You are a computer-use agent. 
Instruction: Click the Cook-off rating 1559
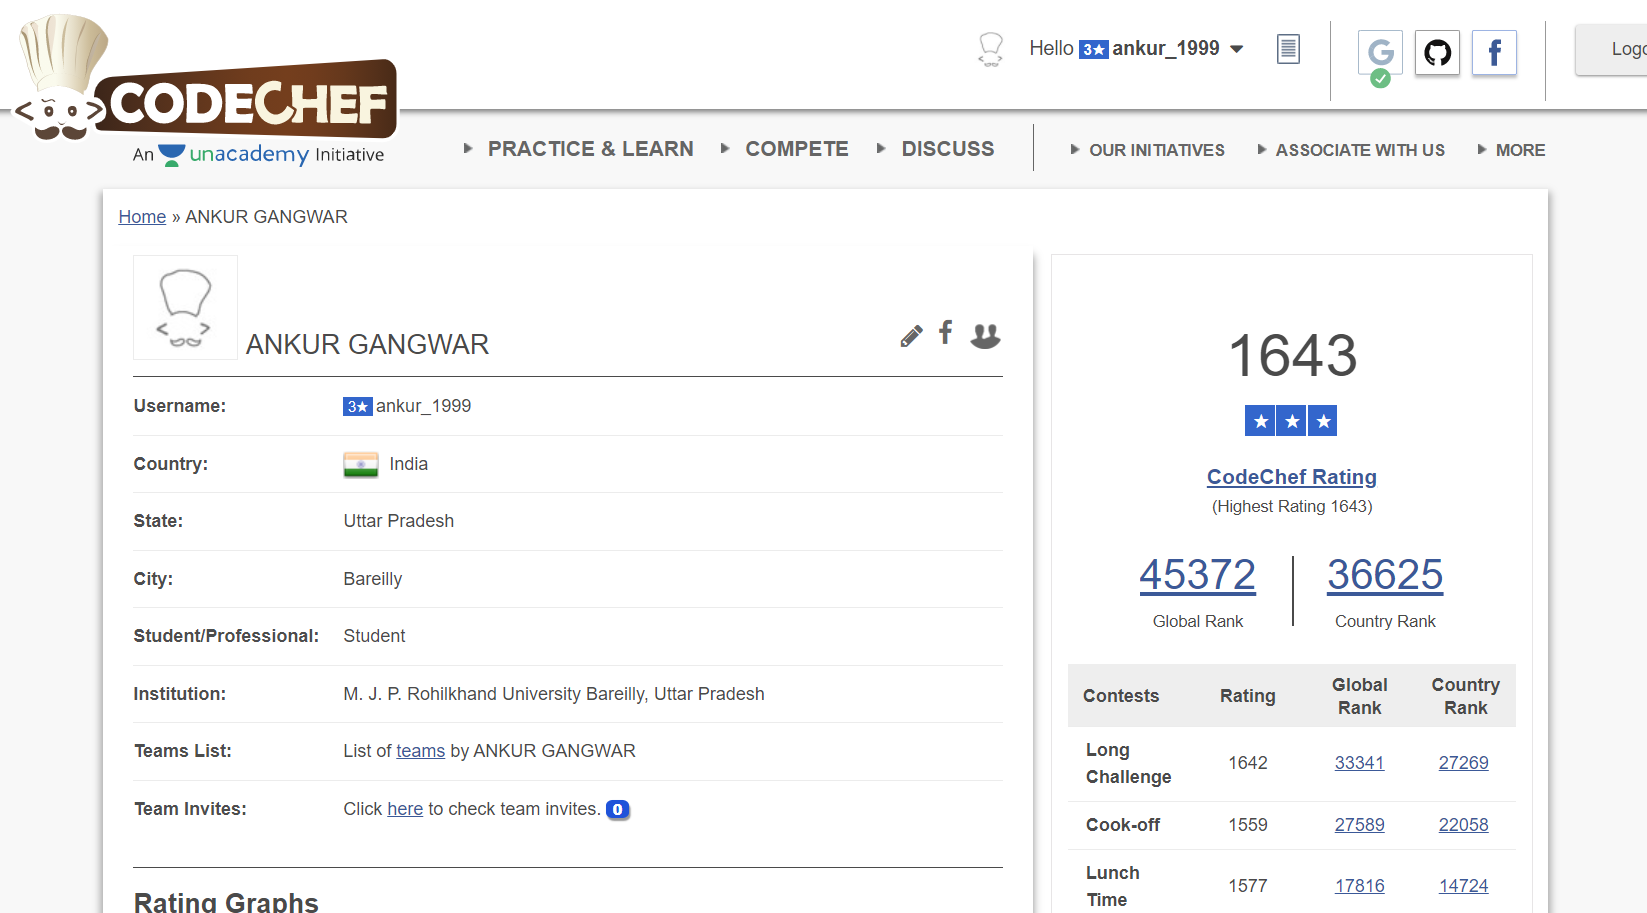1248,825
